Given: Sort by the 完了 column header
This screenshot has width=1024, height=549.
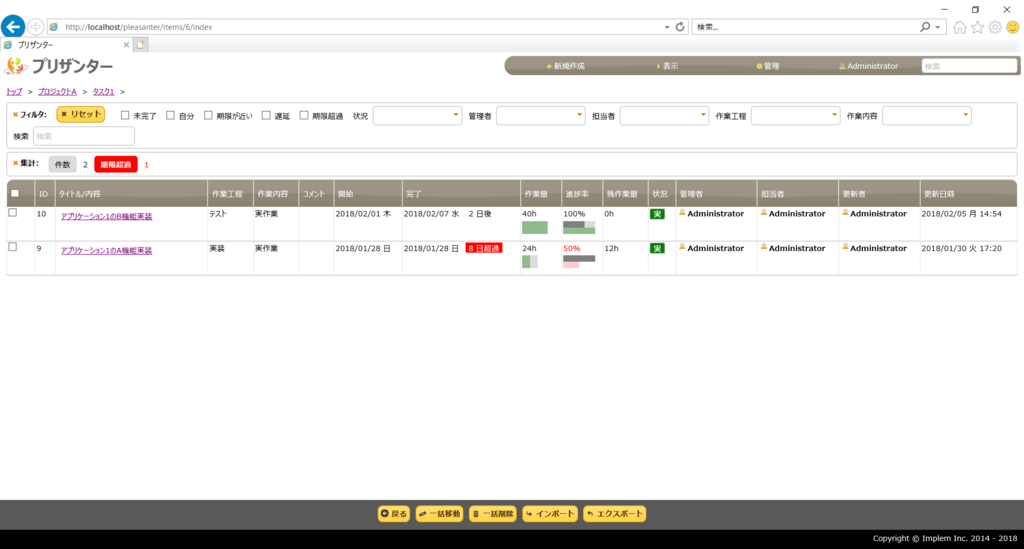Looking at the screenshot, I should [x=462, y=194].
